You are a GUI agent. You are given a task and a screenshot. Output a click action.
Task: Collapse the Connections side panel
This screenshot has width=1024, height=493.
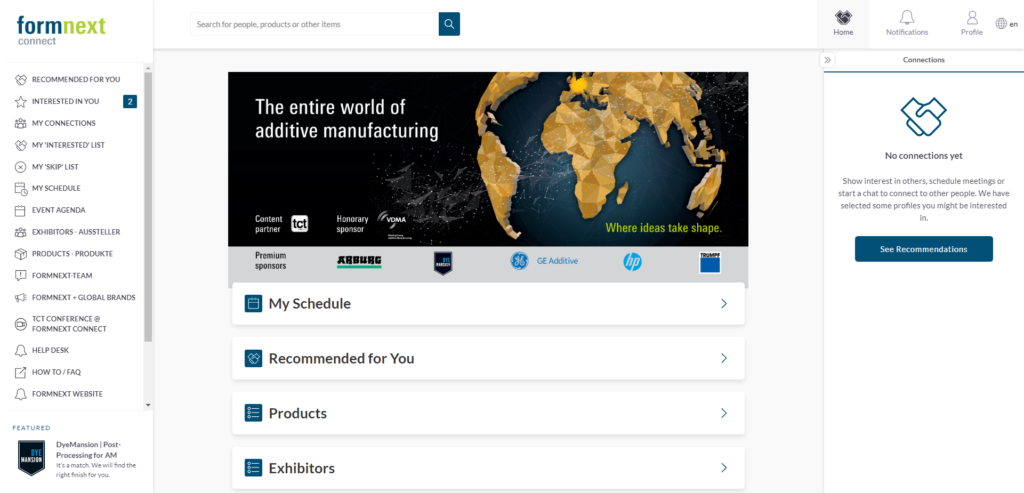click(828, 60)
